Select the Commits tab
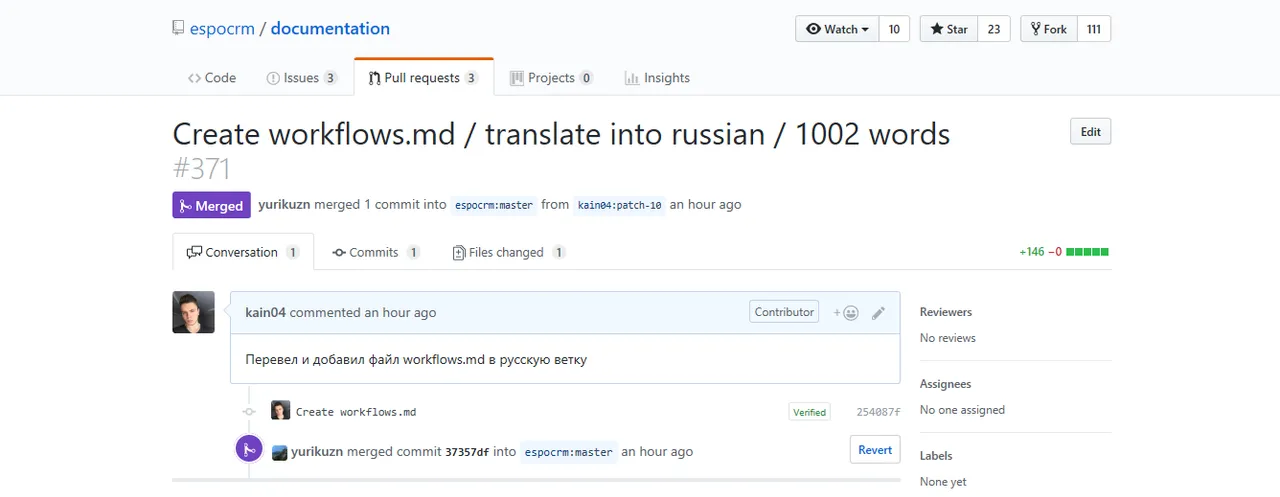The width and height of the screenshot is (1280, 497). click(x=376, y=252)
